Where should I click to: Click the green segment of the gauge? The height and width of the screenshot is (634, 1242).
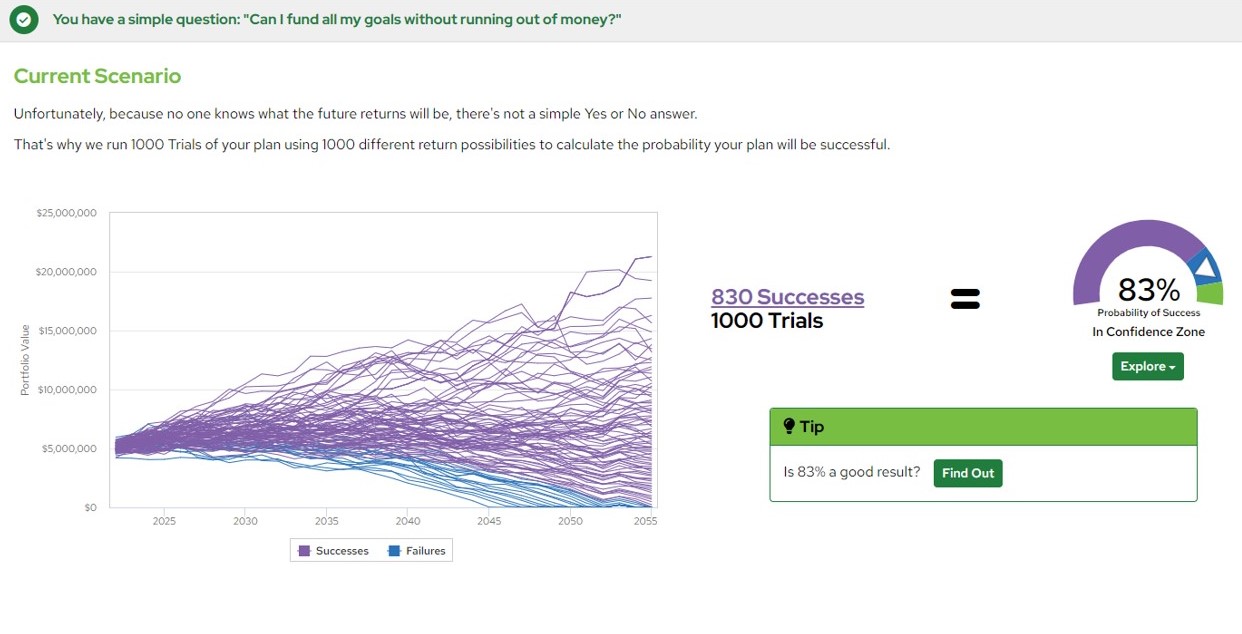pos(1210,293)
